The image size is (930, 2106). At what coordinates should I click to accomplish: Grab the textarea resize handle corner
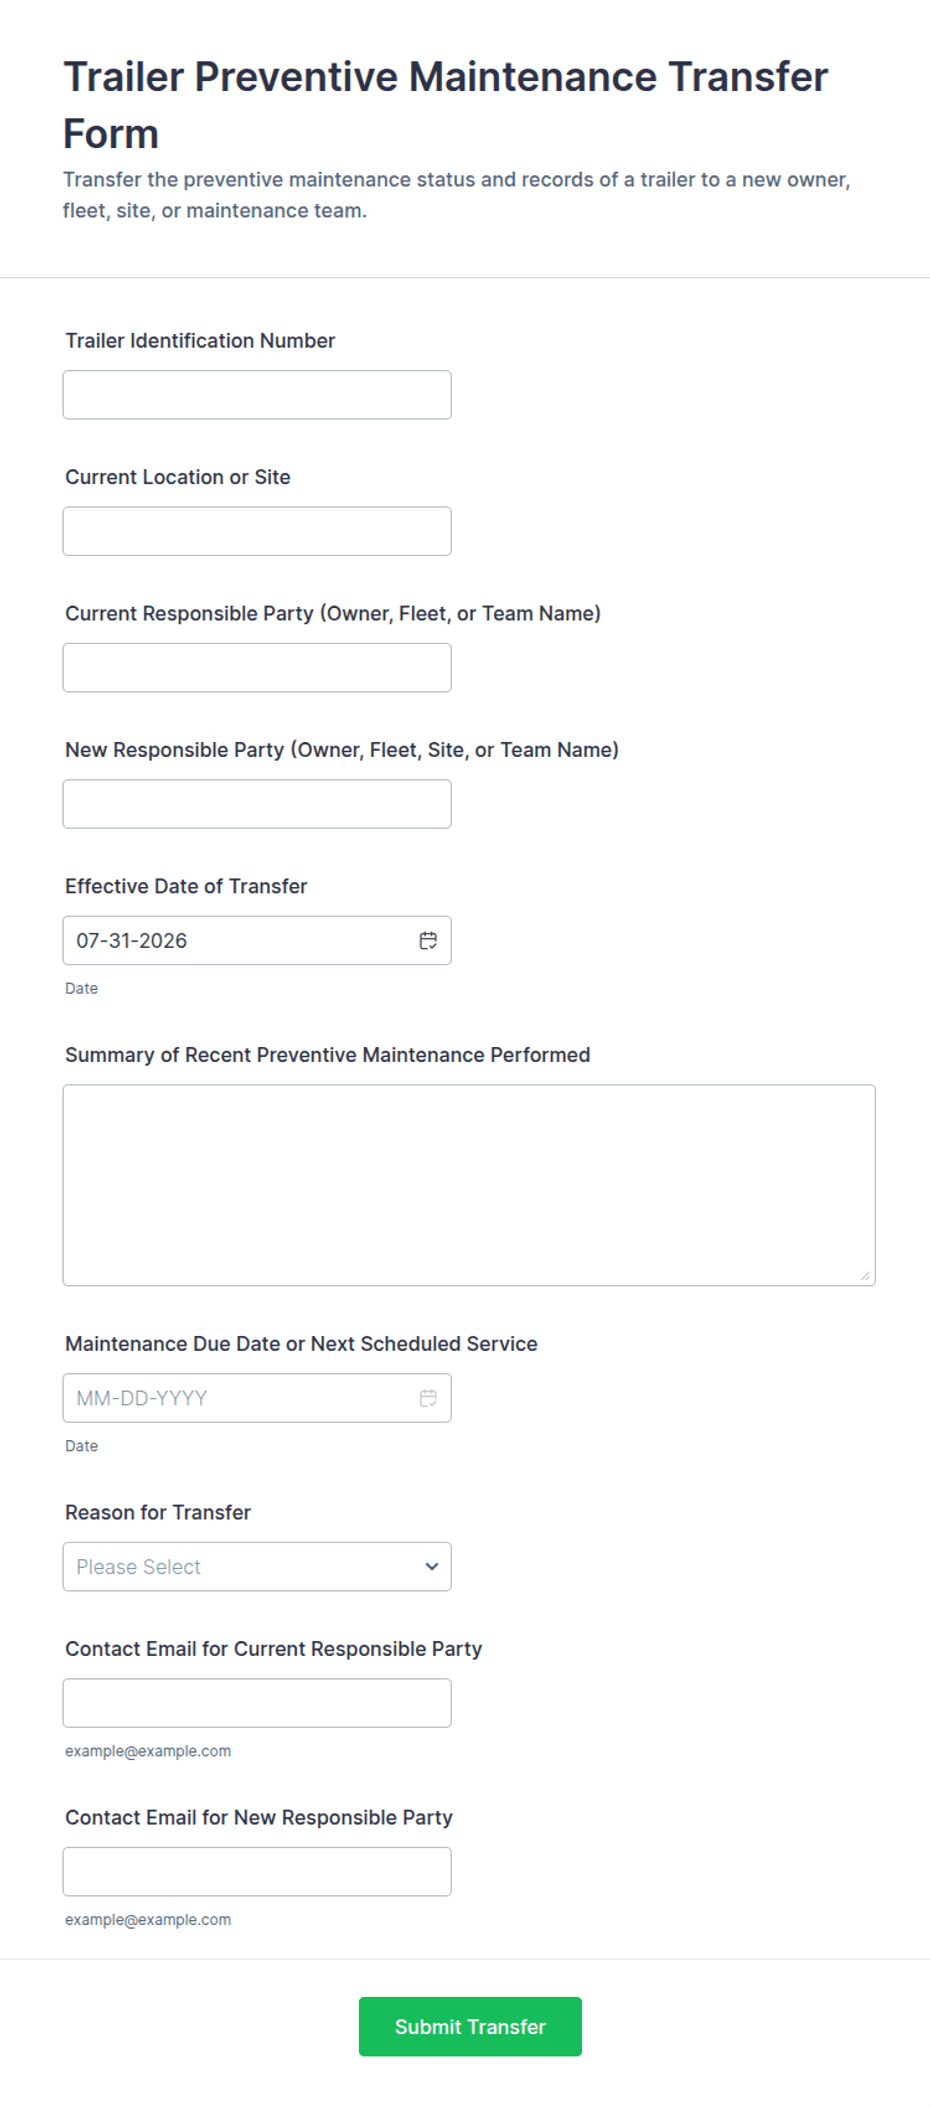(865, 1275)
